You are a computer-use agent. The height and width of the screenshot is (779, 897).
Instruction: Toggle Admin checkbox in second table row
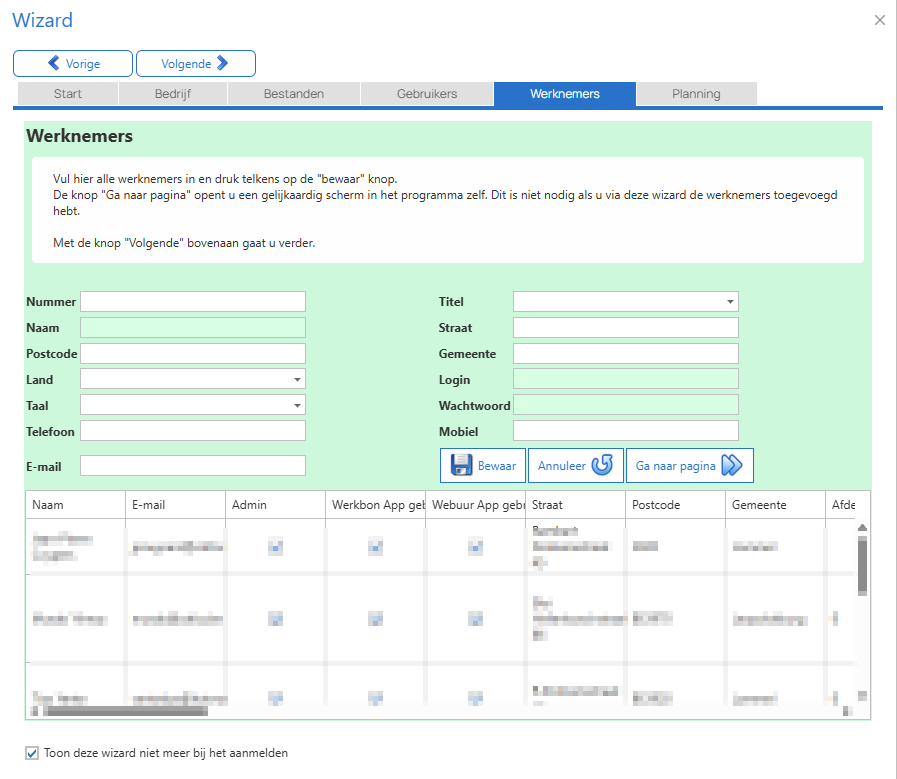pos(276,619)
